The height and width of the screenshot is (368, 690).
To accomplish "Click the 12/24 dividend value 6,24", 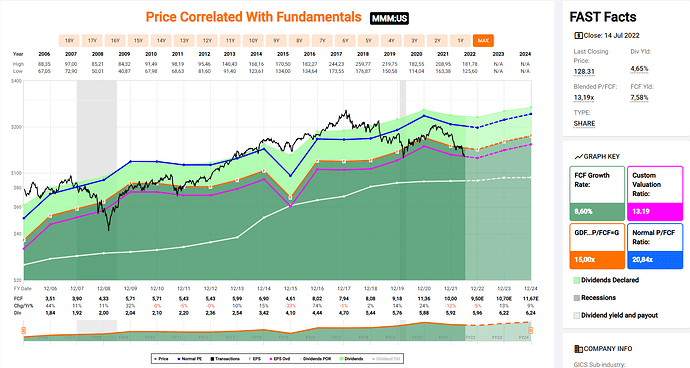I will click(531, 313).
